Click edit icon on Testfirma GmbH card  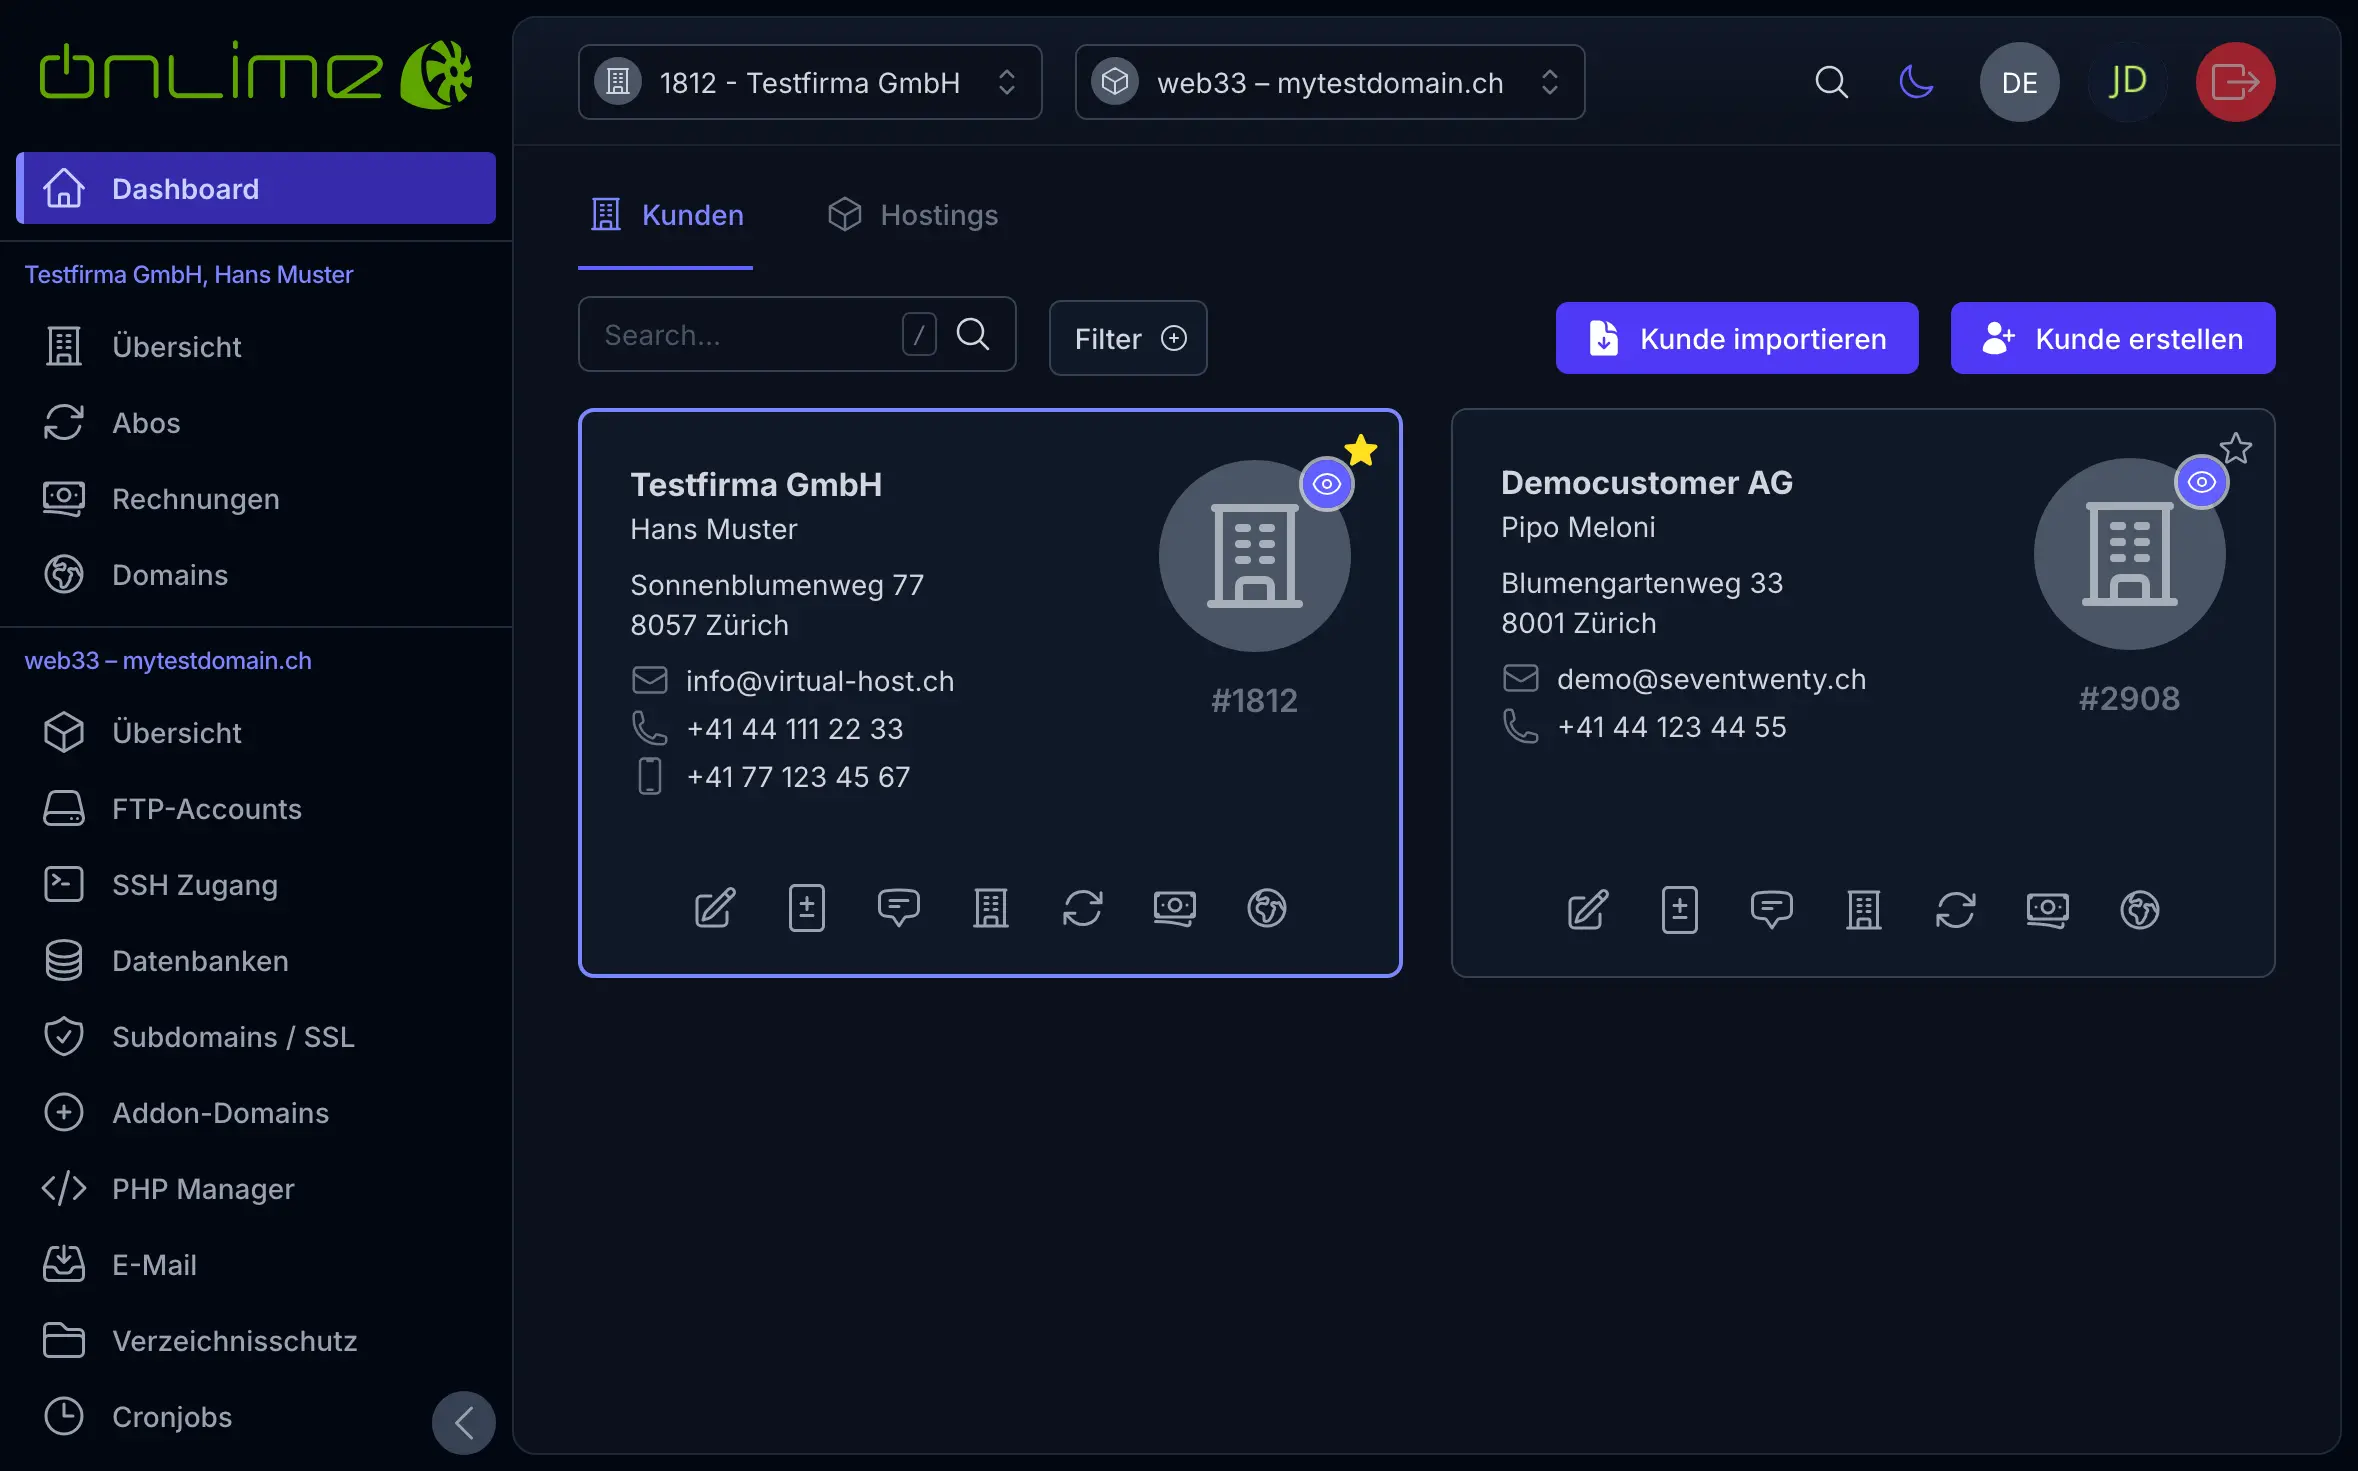(x=715, y=908)
